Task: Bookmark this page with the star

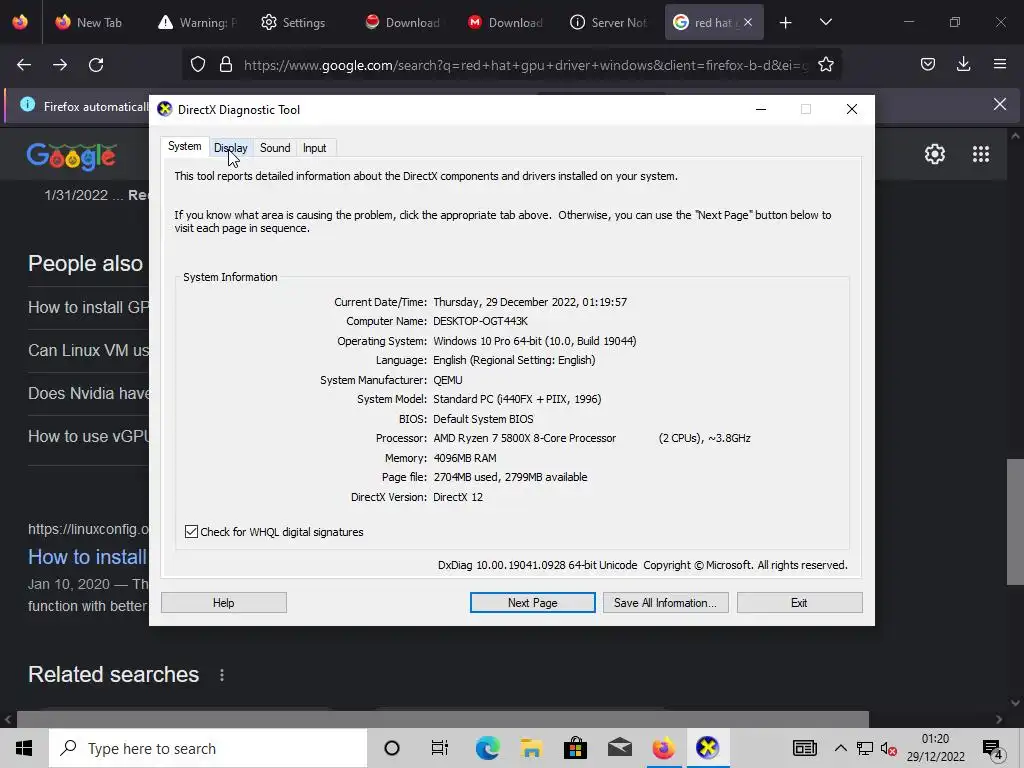Action: point(825,64)
